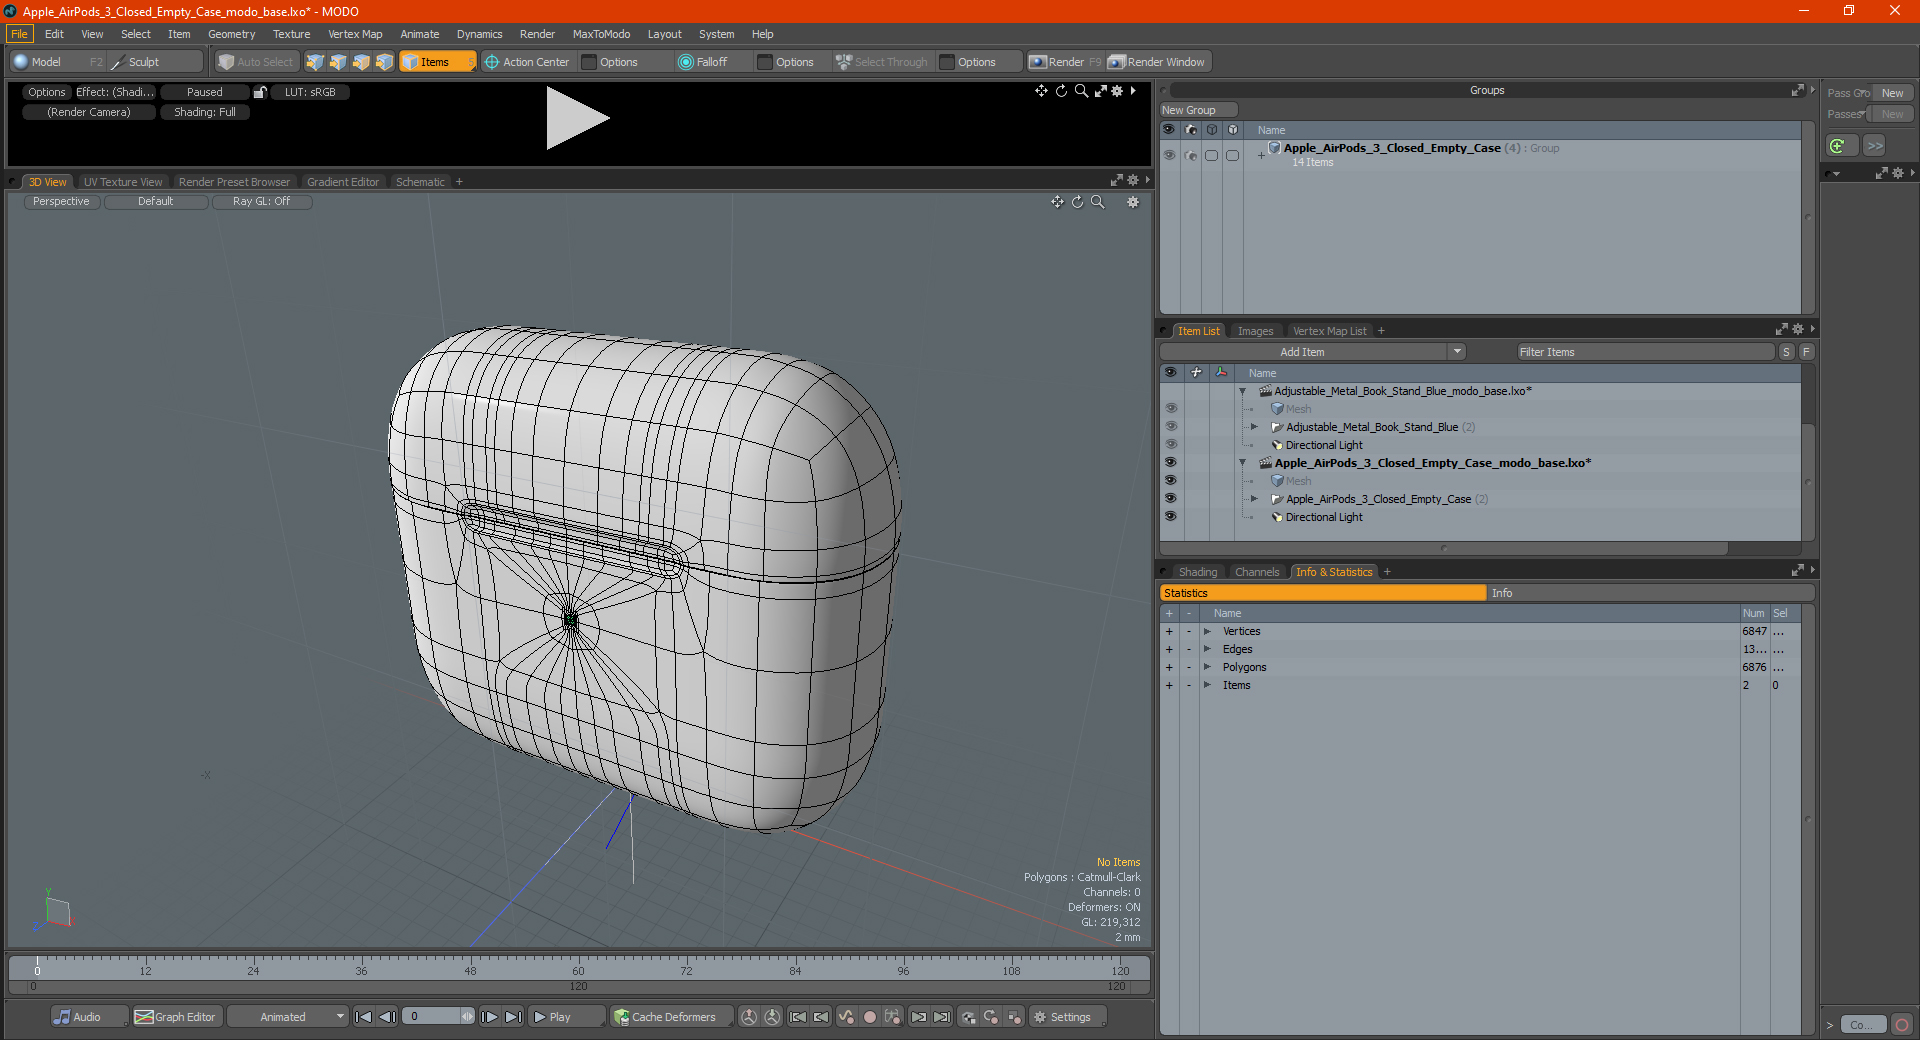Open the Render Window

1157,62
